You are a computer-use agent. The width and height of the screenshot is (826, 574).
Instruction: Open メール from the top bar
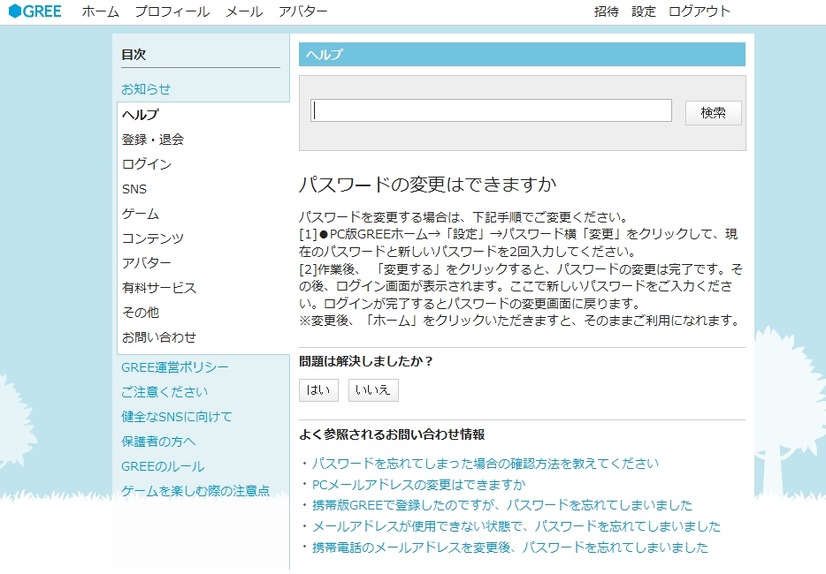pyautogui.click(x=244, y=12)
